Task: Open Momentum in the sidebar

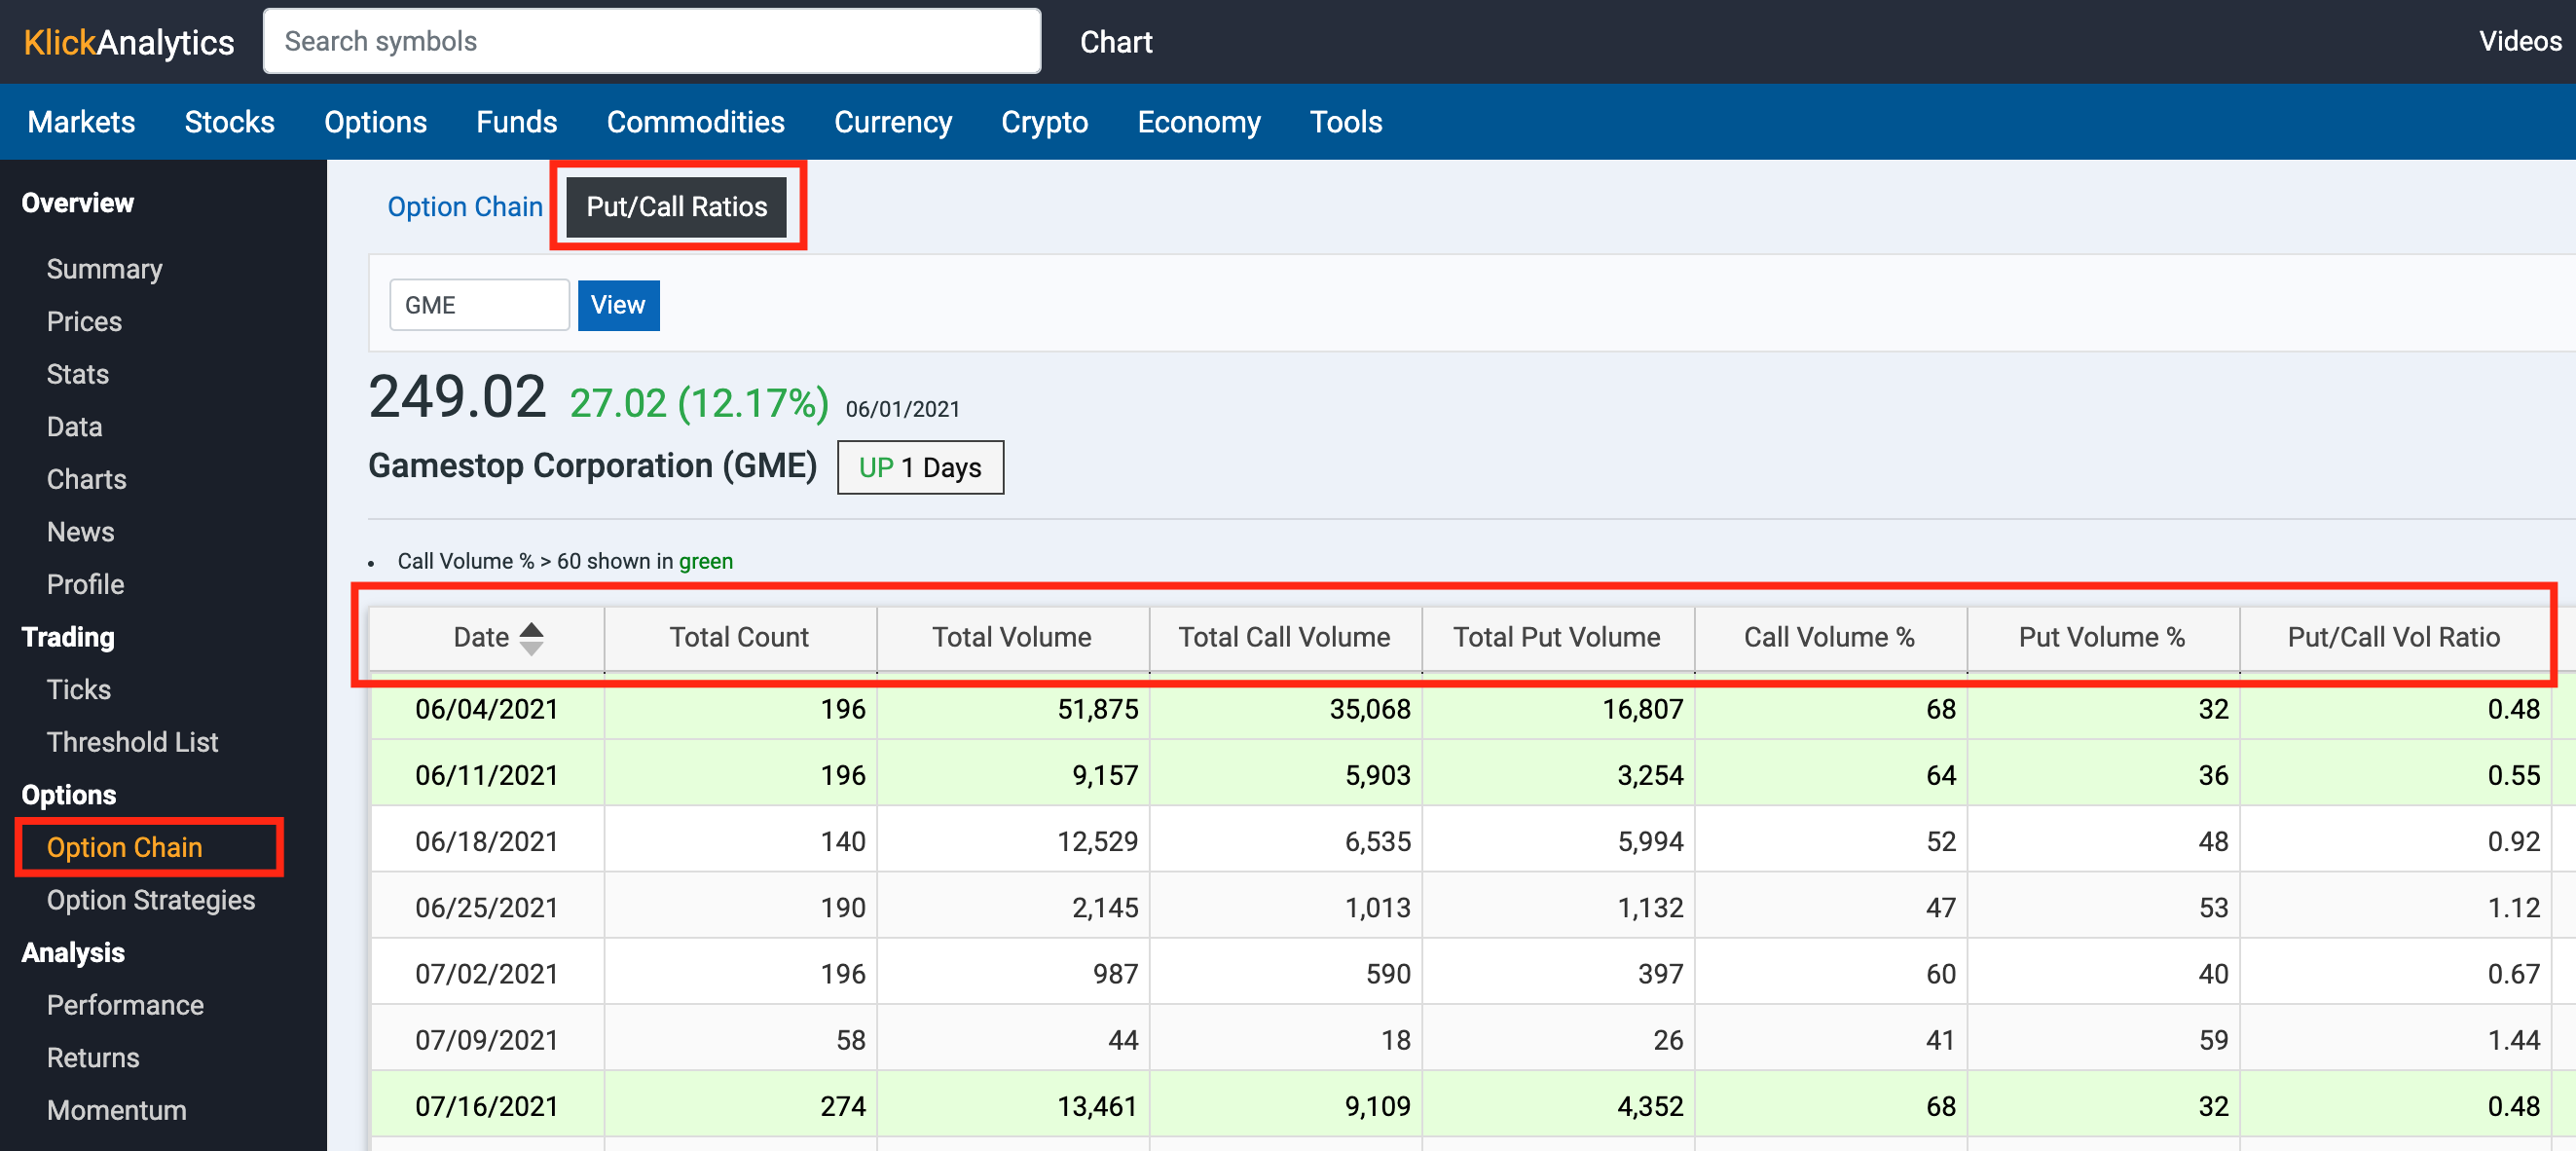Action: point(116,1110)
